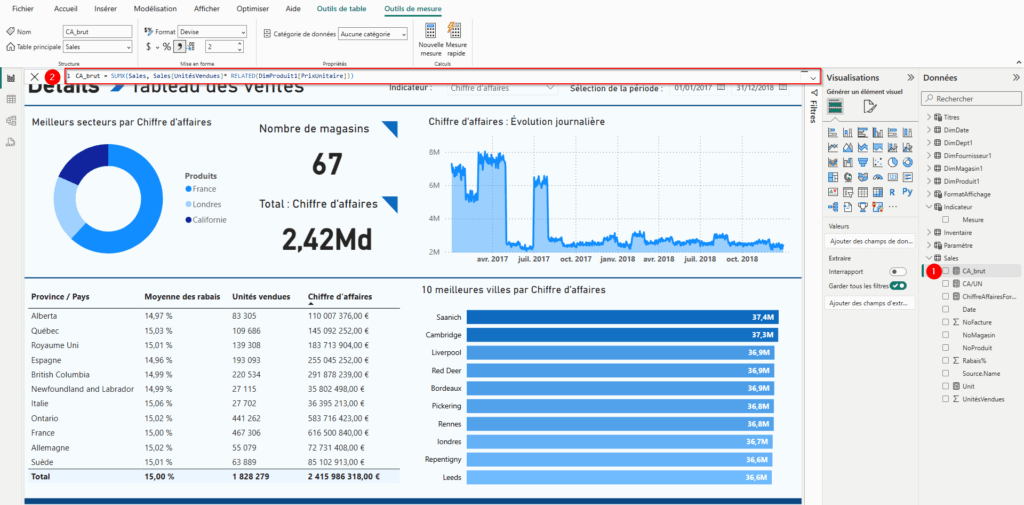The height and width of the screenshot is (505, 1024).
Task: Toggle the Interrapport switch
Action: [x=897, y=271]
